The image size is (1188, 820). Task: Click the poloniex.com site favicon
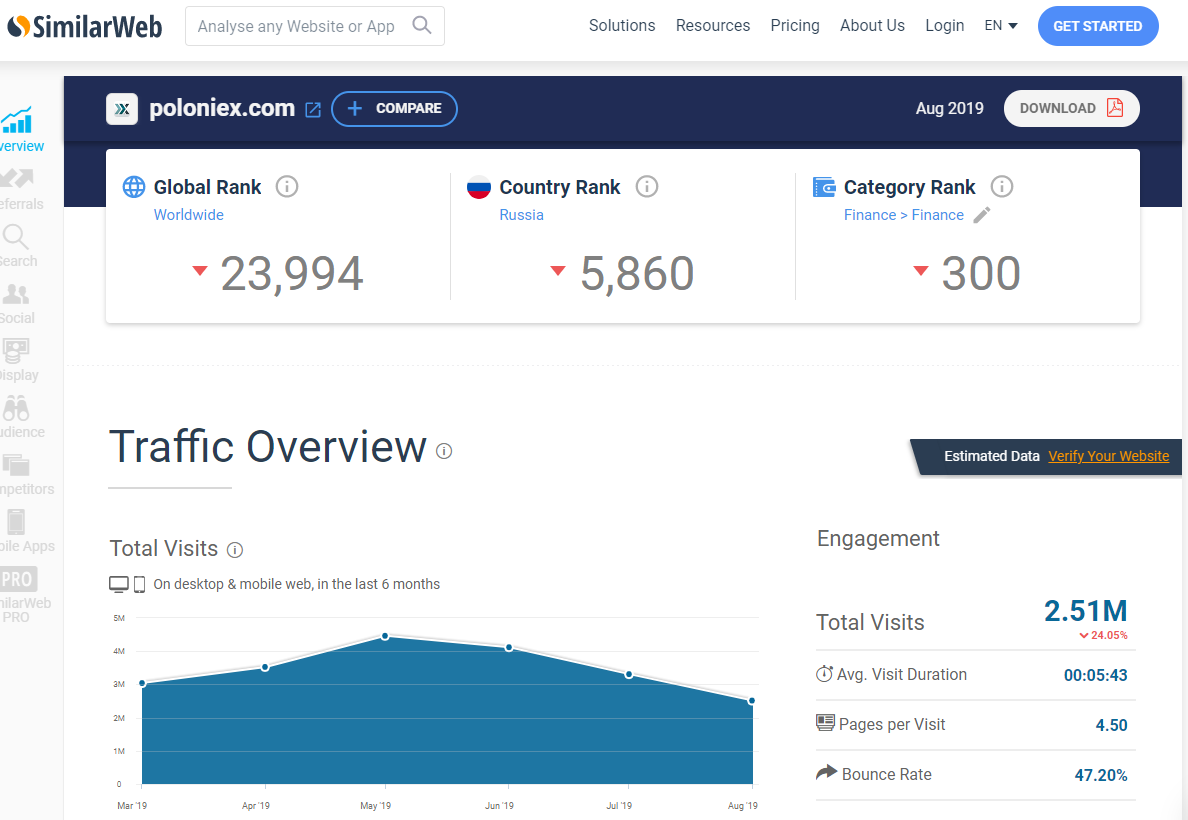coord(122,109)
